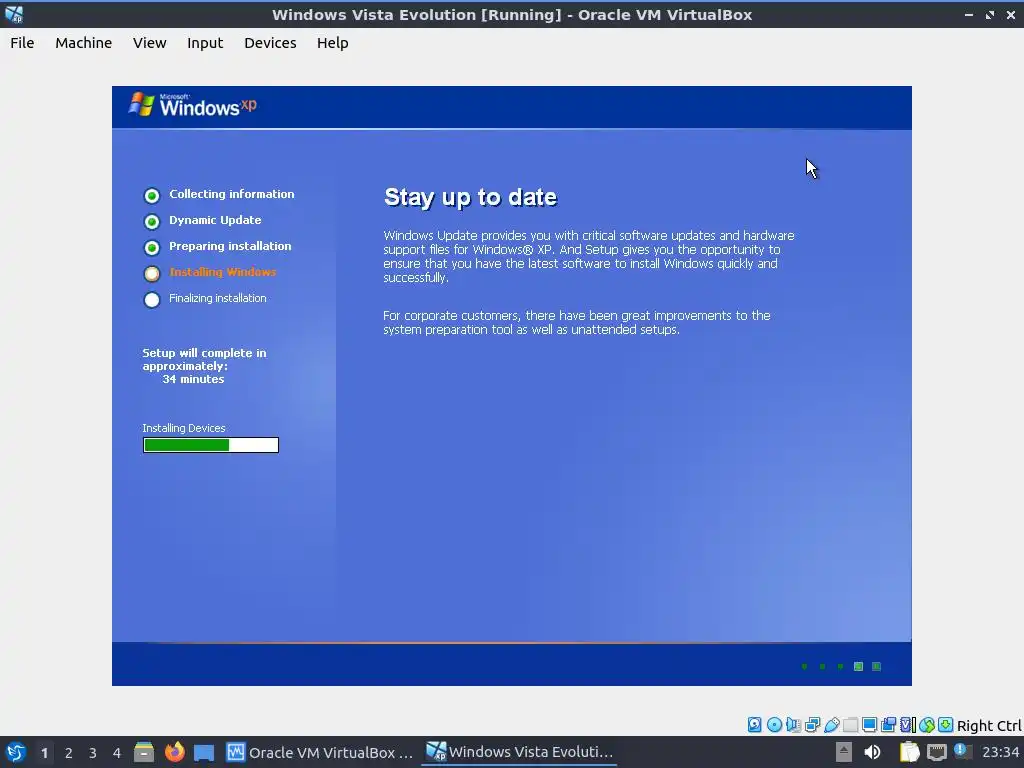Screen dimensions: 1024x768
Task: Open the optical drive status icon
Action: pyautogui.click(x=774, y=724)
